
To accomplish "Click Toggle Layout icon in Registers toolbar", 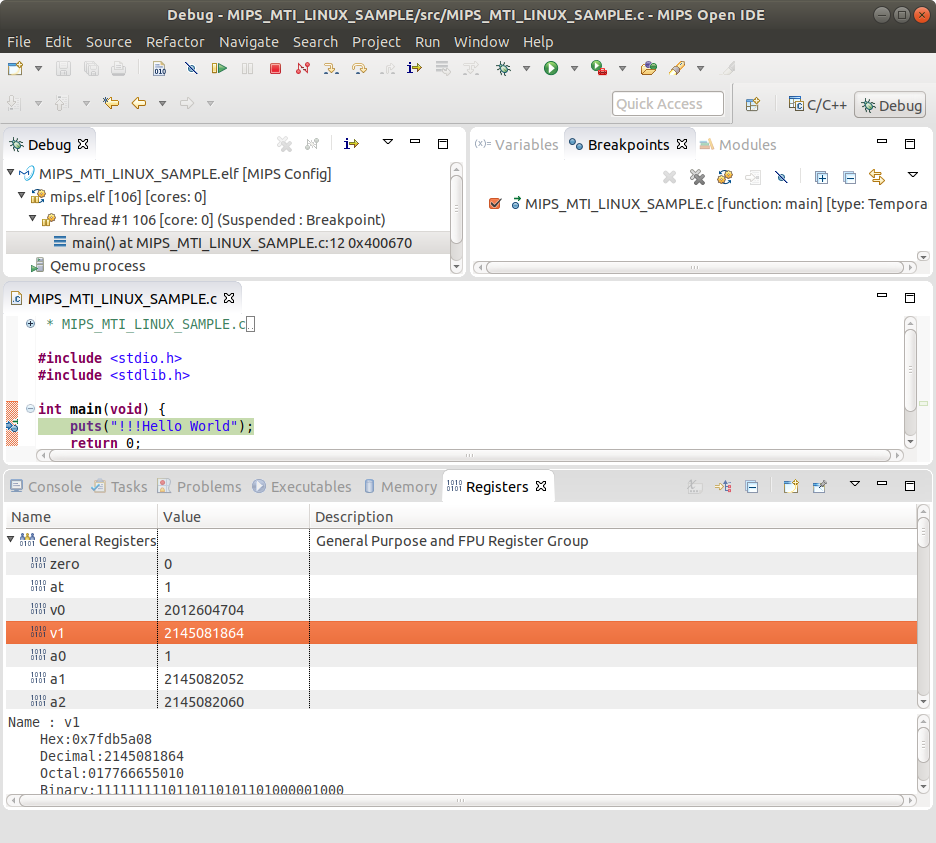I will click(x=723, y=487).
